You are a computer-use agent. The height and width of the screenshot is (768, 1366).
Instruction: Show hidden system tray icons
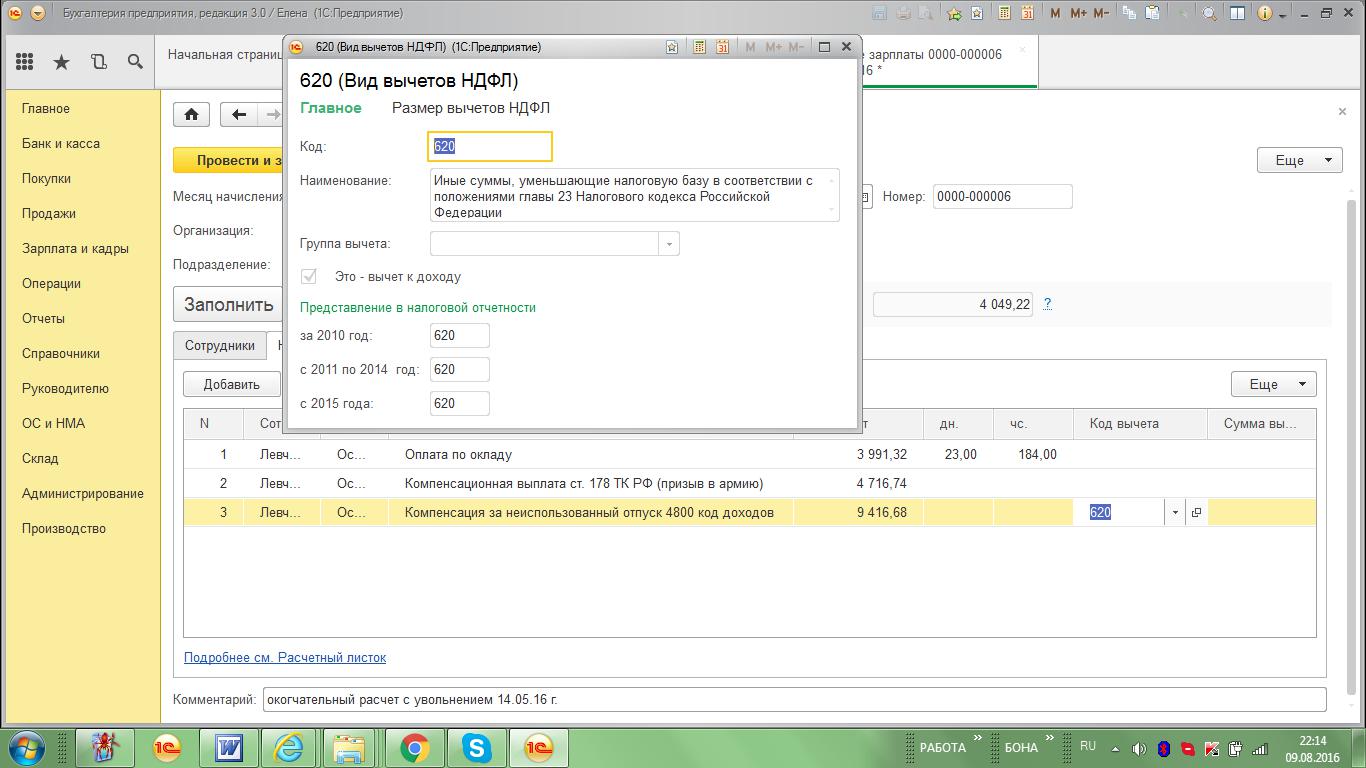[x=1117, y=748]
